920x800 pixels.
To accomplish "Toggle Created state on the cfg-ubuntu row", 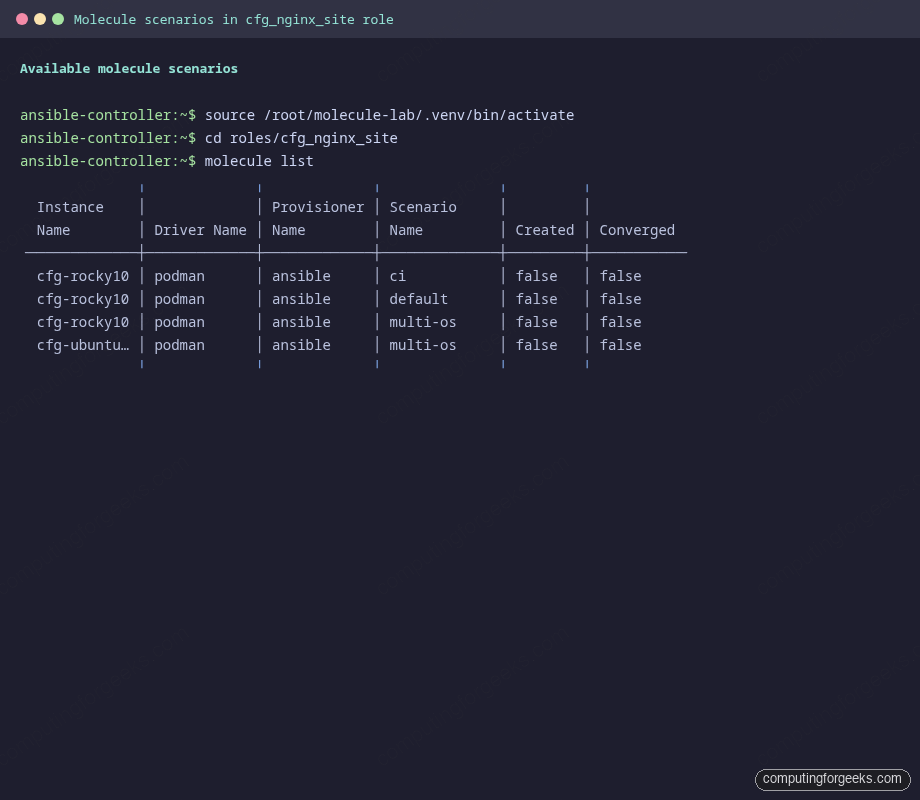I will coord(536,344).
